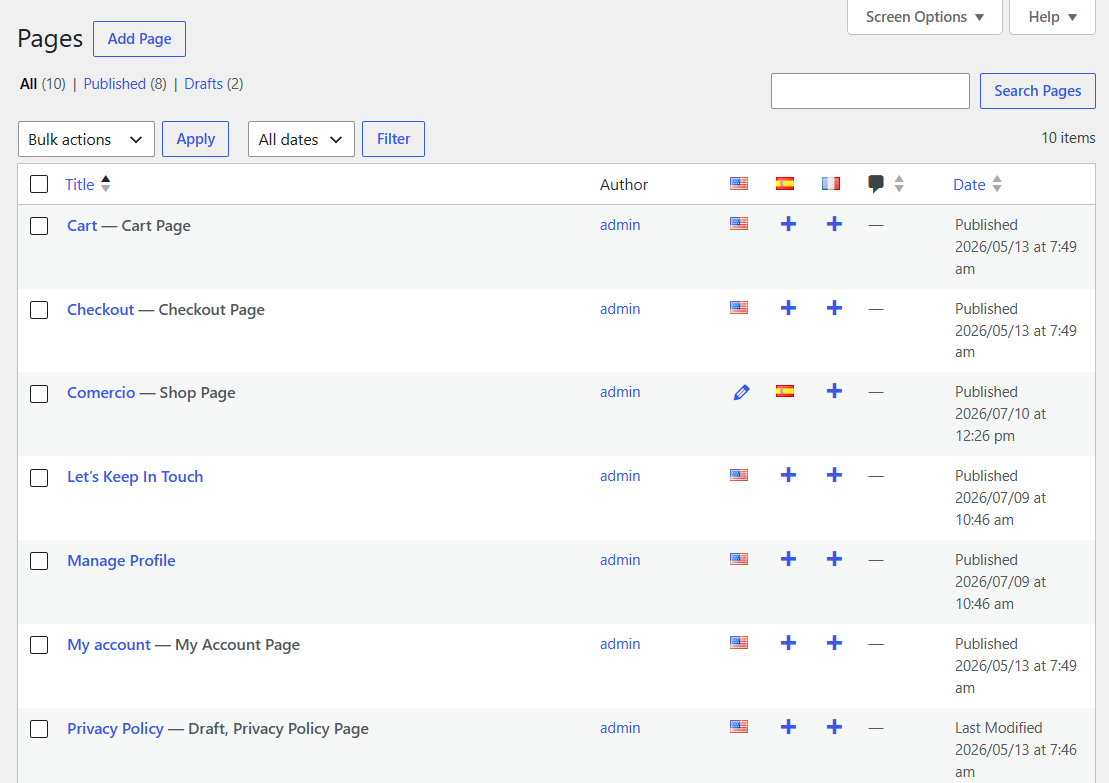Open US flag icon in Checkout row
The image size is (1109, 783).
tap(738, 308)
